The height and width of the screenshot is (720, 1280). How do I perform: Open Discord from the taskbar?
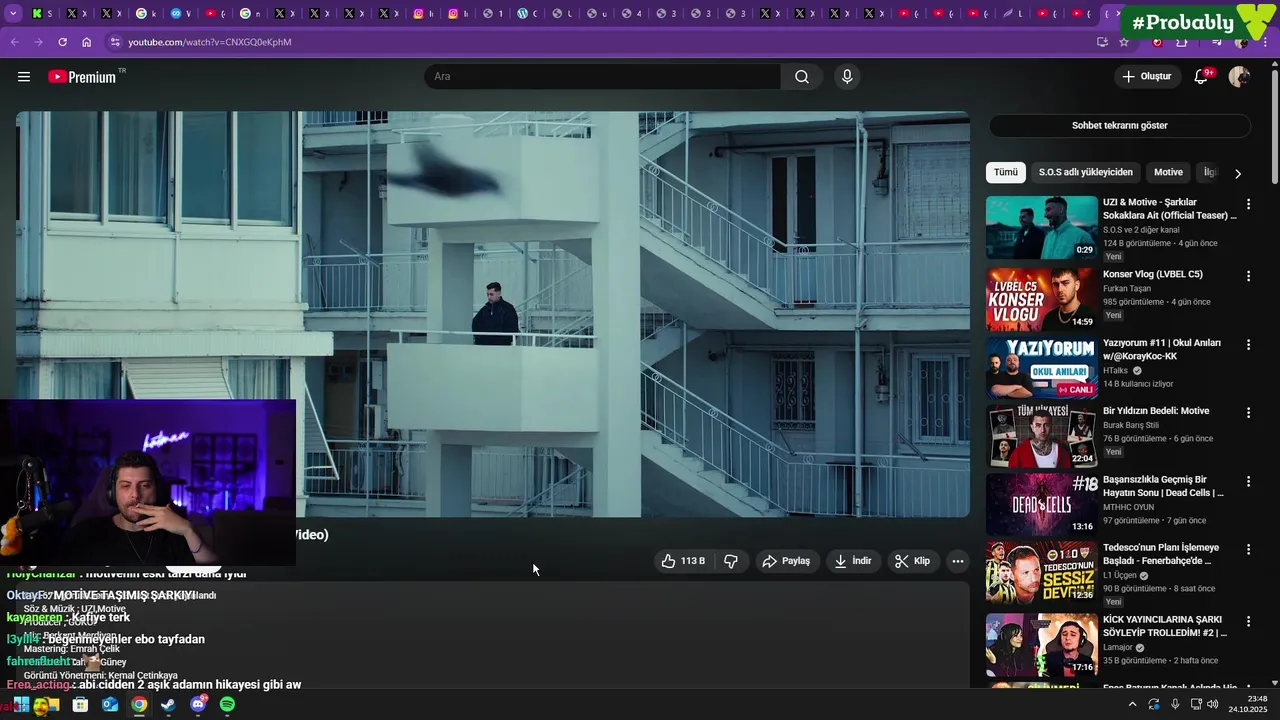pos(198,705)
